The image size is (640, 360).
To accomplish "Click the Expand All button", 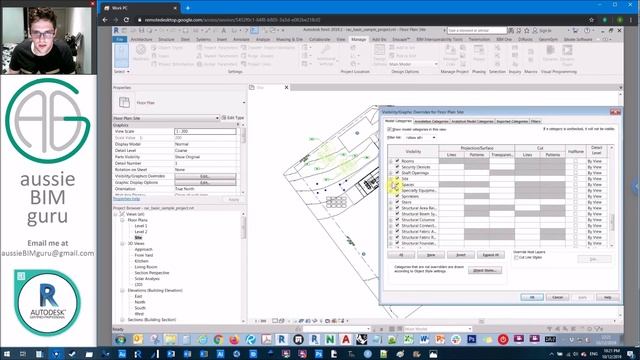I will (x=491, y=255).
